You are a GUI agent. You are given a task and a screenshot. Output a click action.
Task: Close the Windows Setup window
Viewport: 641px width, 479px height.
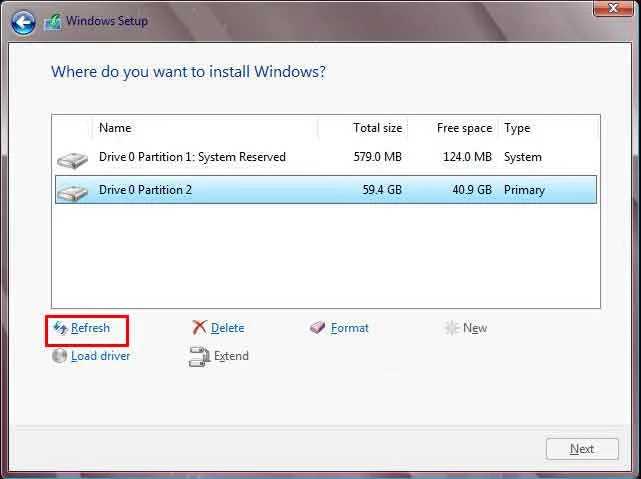coord(613,8)
